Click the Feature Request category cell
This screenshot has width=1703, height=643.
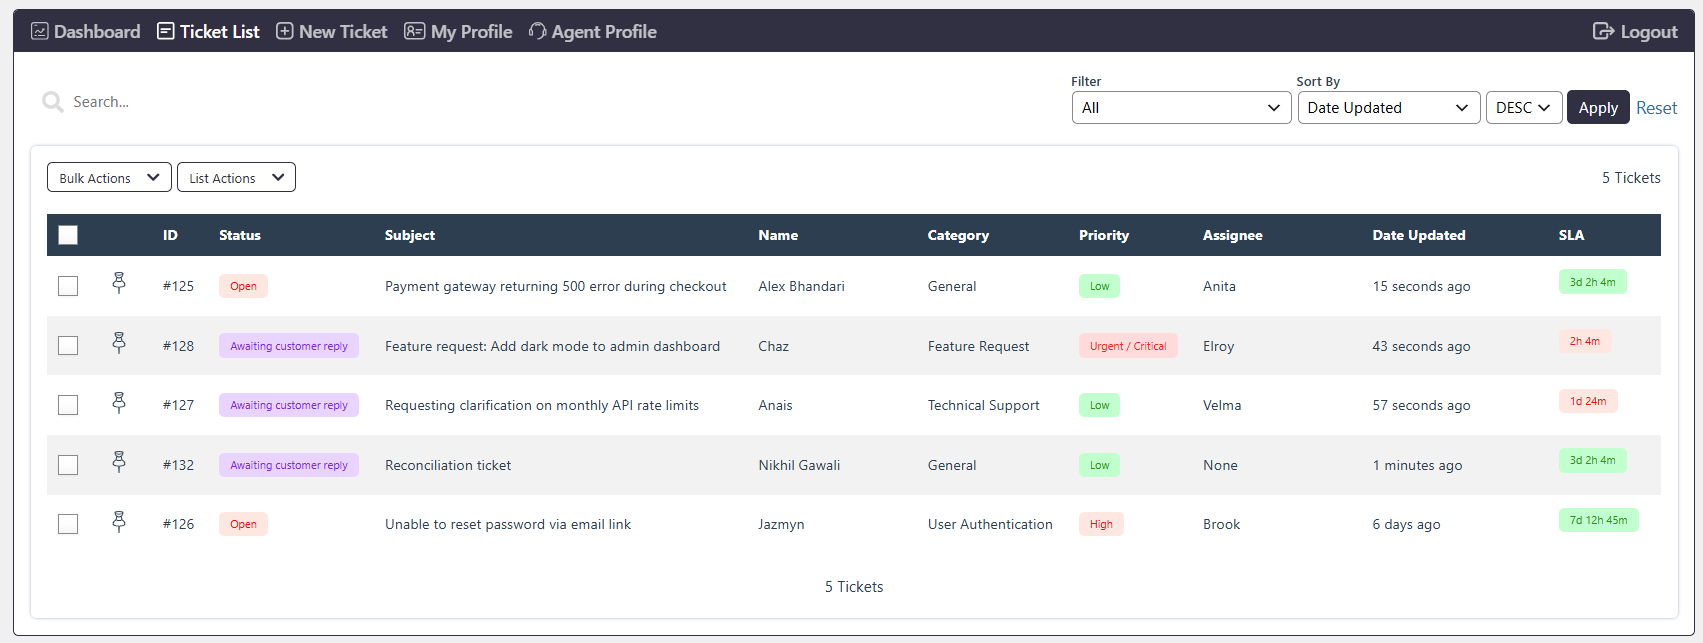[978, 346]
